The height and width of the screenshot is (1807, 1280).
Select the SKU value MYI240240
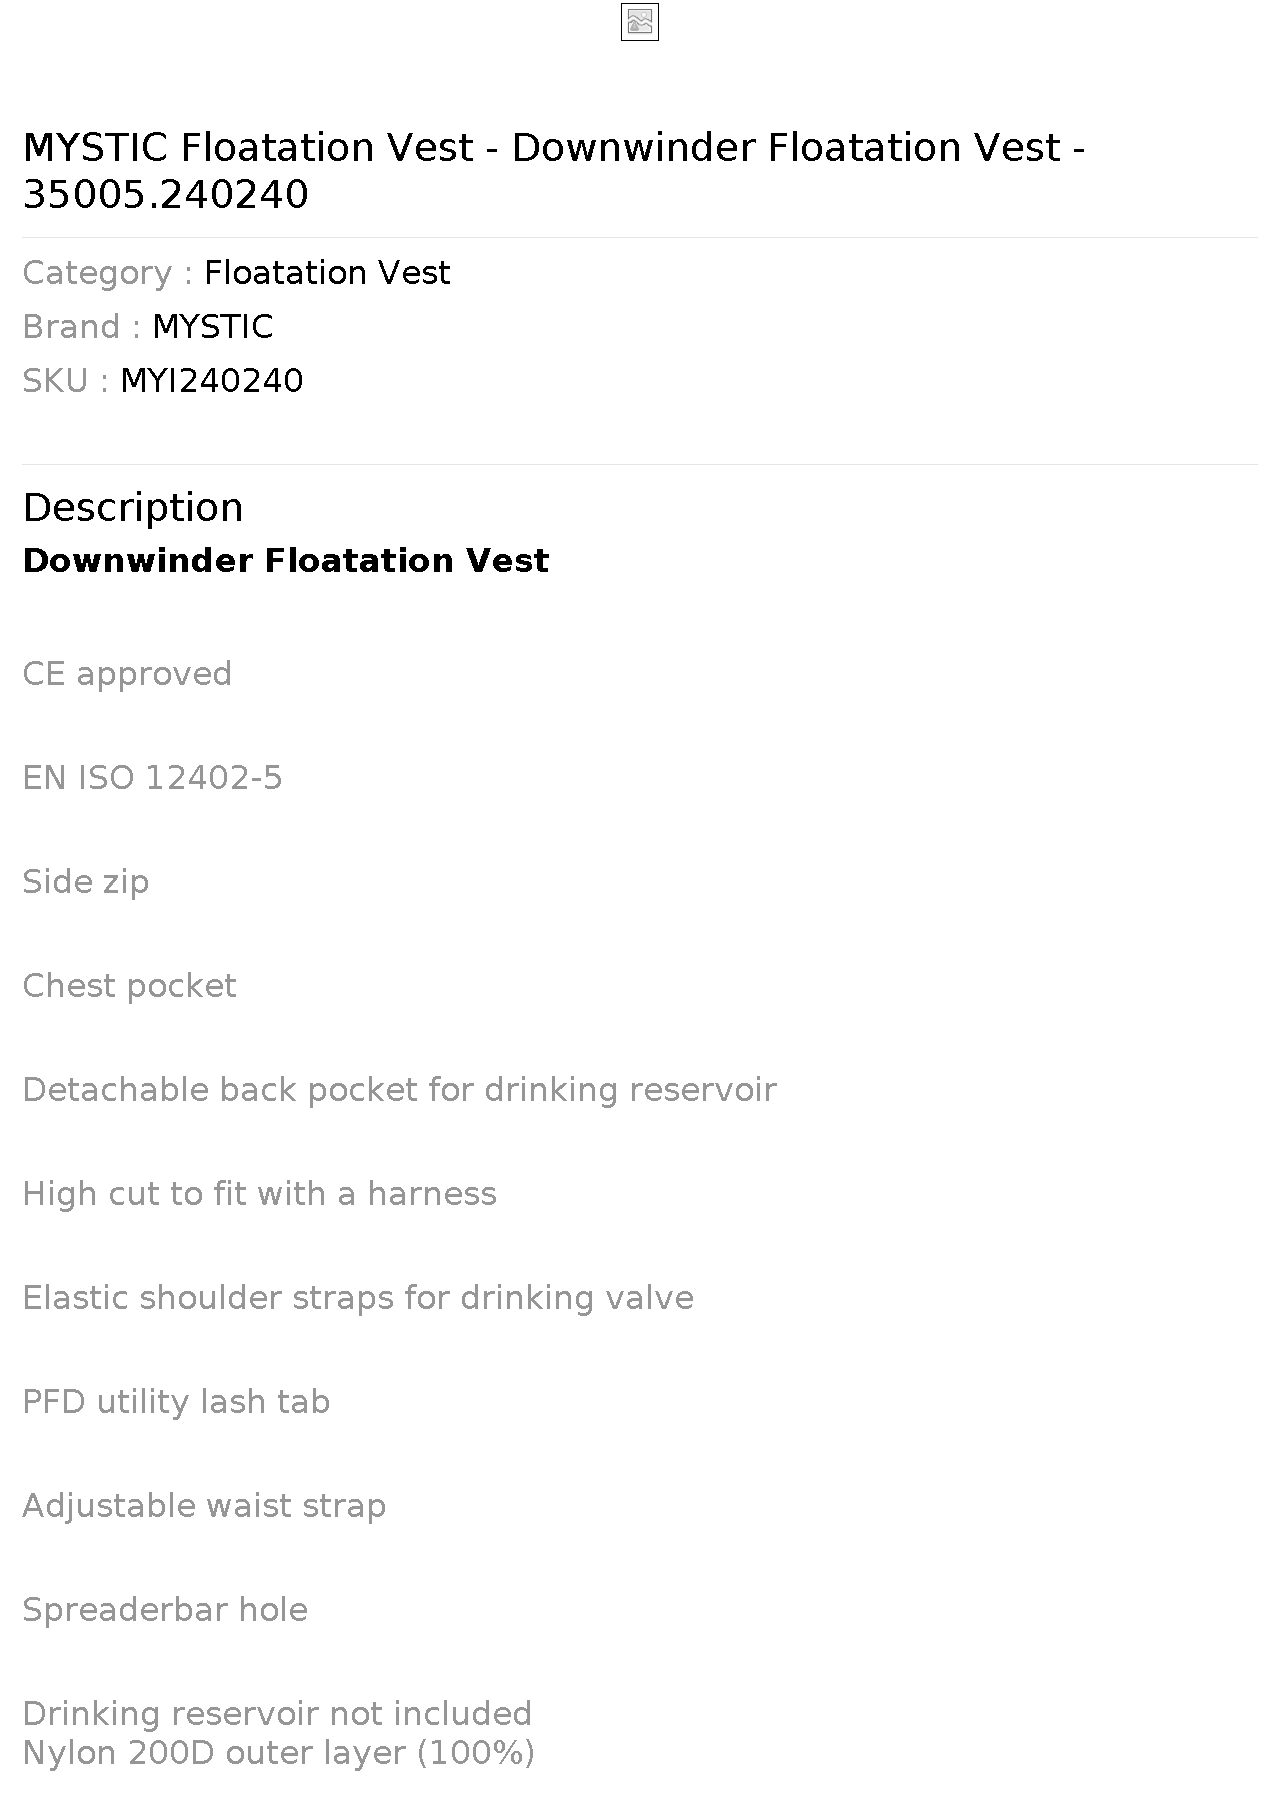point(212,381)
